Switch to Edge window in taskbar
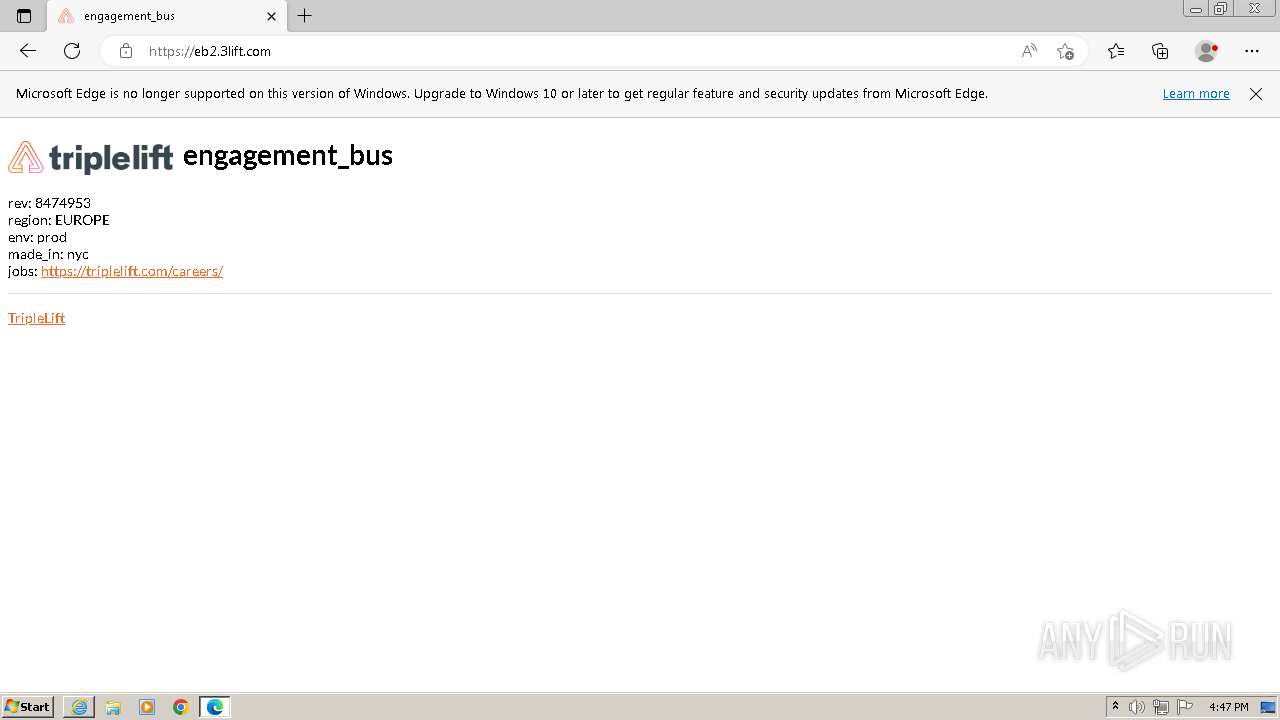The width and height of the screenshot is (1280, 720). [215, 707]
